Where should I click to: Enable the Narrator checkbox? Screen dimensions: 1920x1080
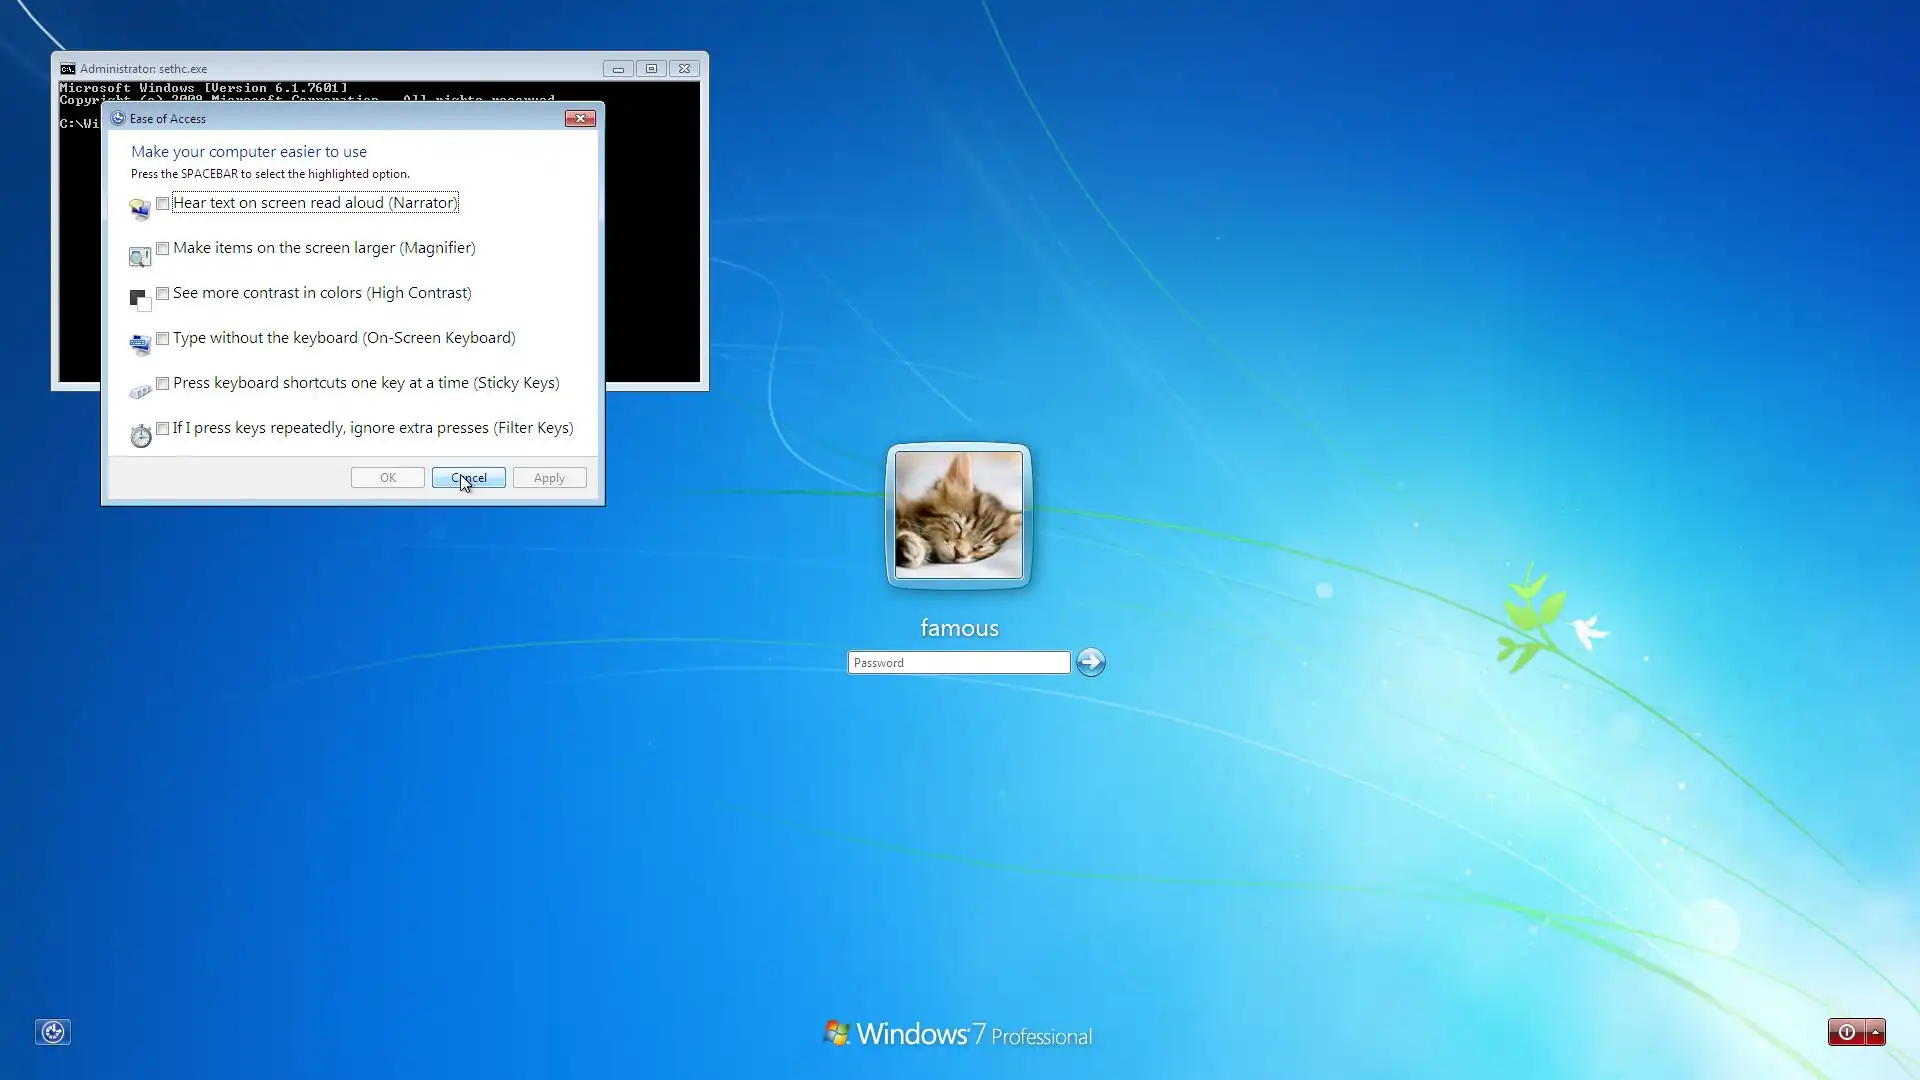point(162,203)
